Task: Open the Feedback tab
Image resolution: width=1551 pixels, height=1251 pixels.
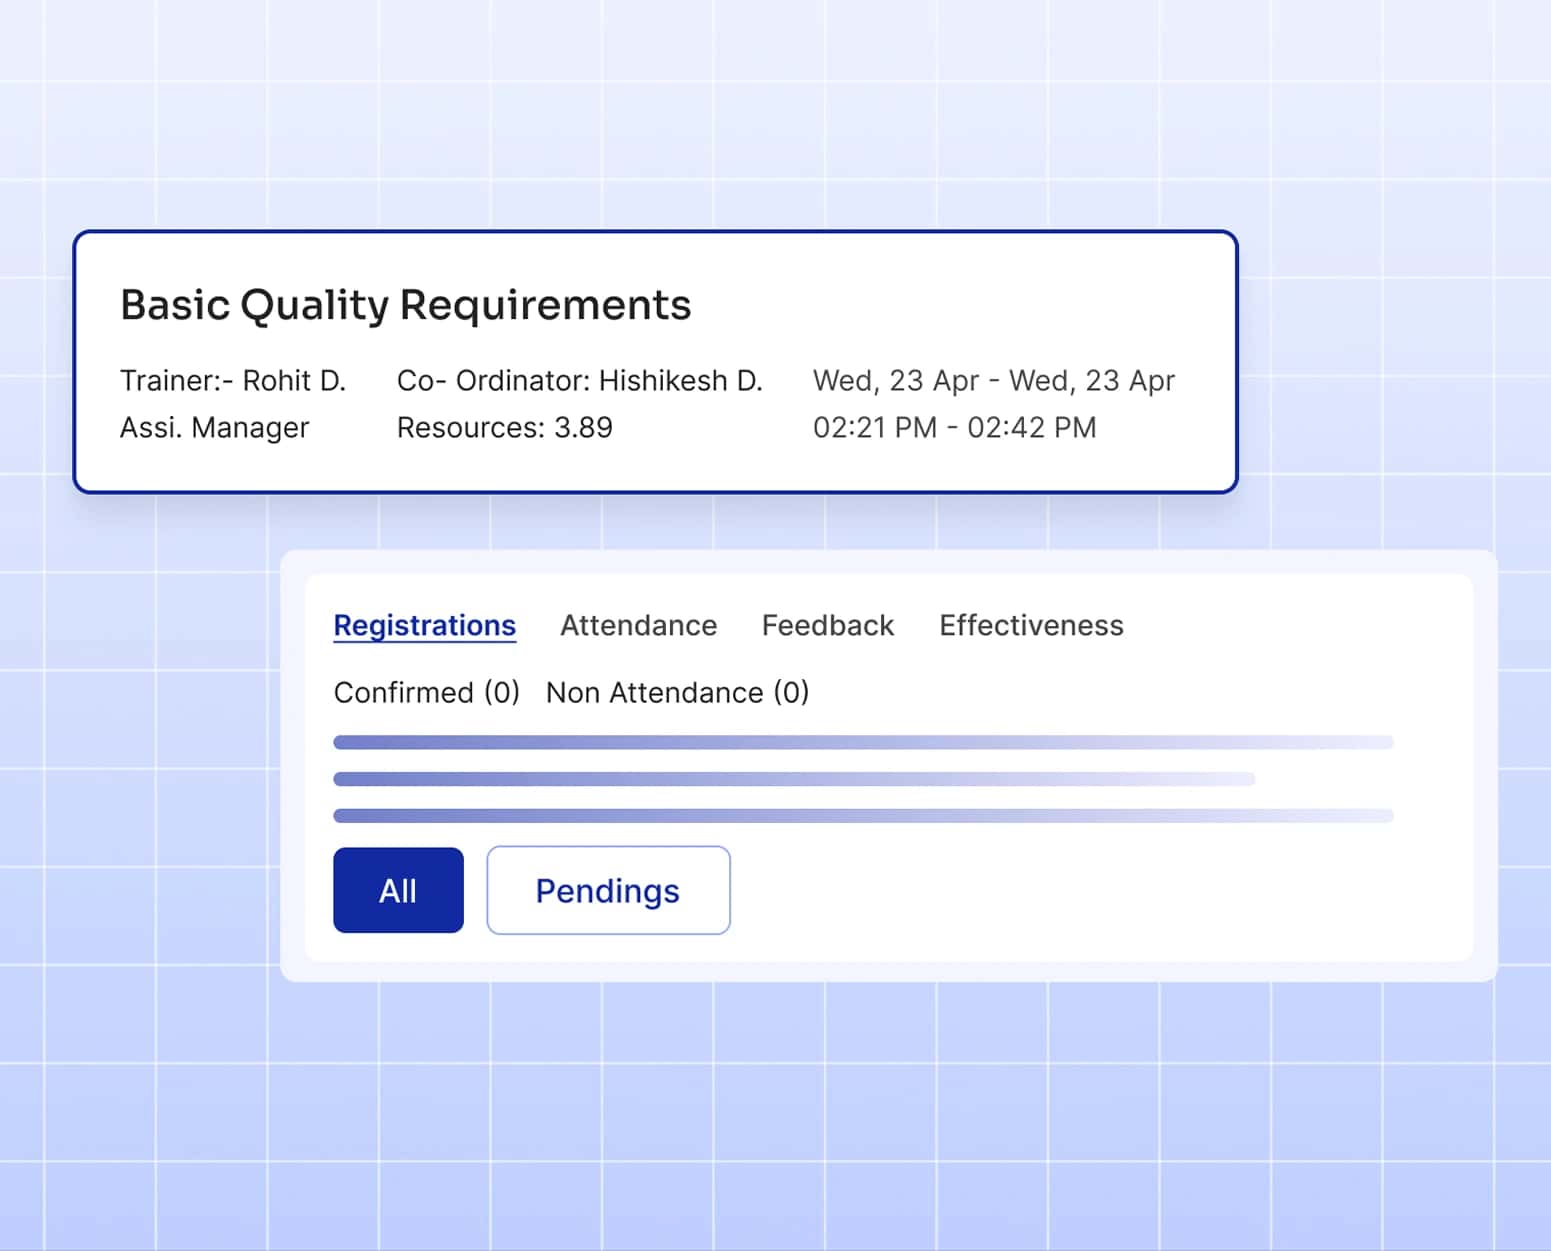Action: pyautogui.click(x=827, y=625)
